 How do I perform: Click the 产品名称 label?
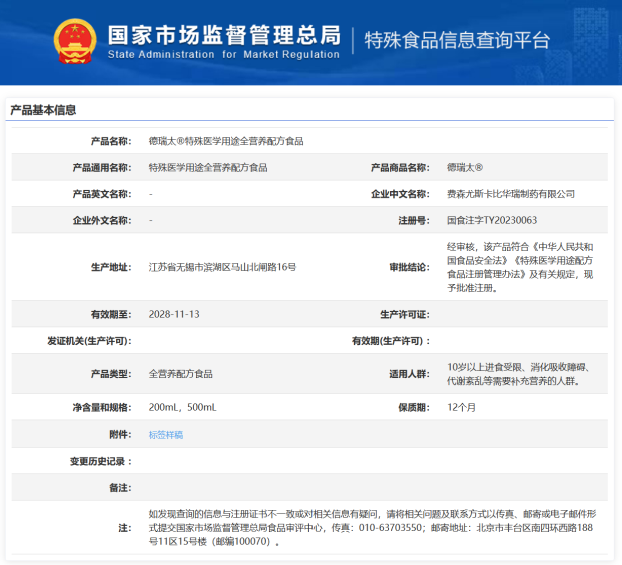[x=111, y=141]
